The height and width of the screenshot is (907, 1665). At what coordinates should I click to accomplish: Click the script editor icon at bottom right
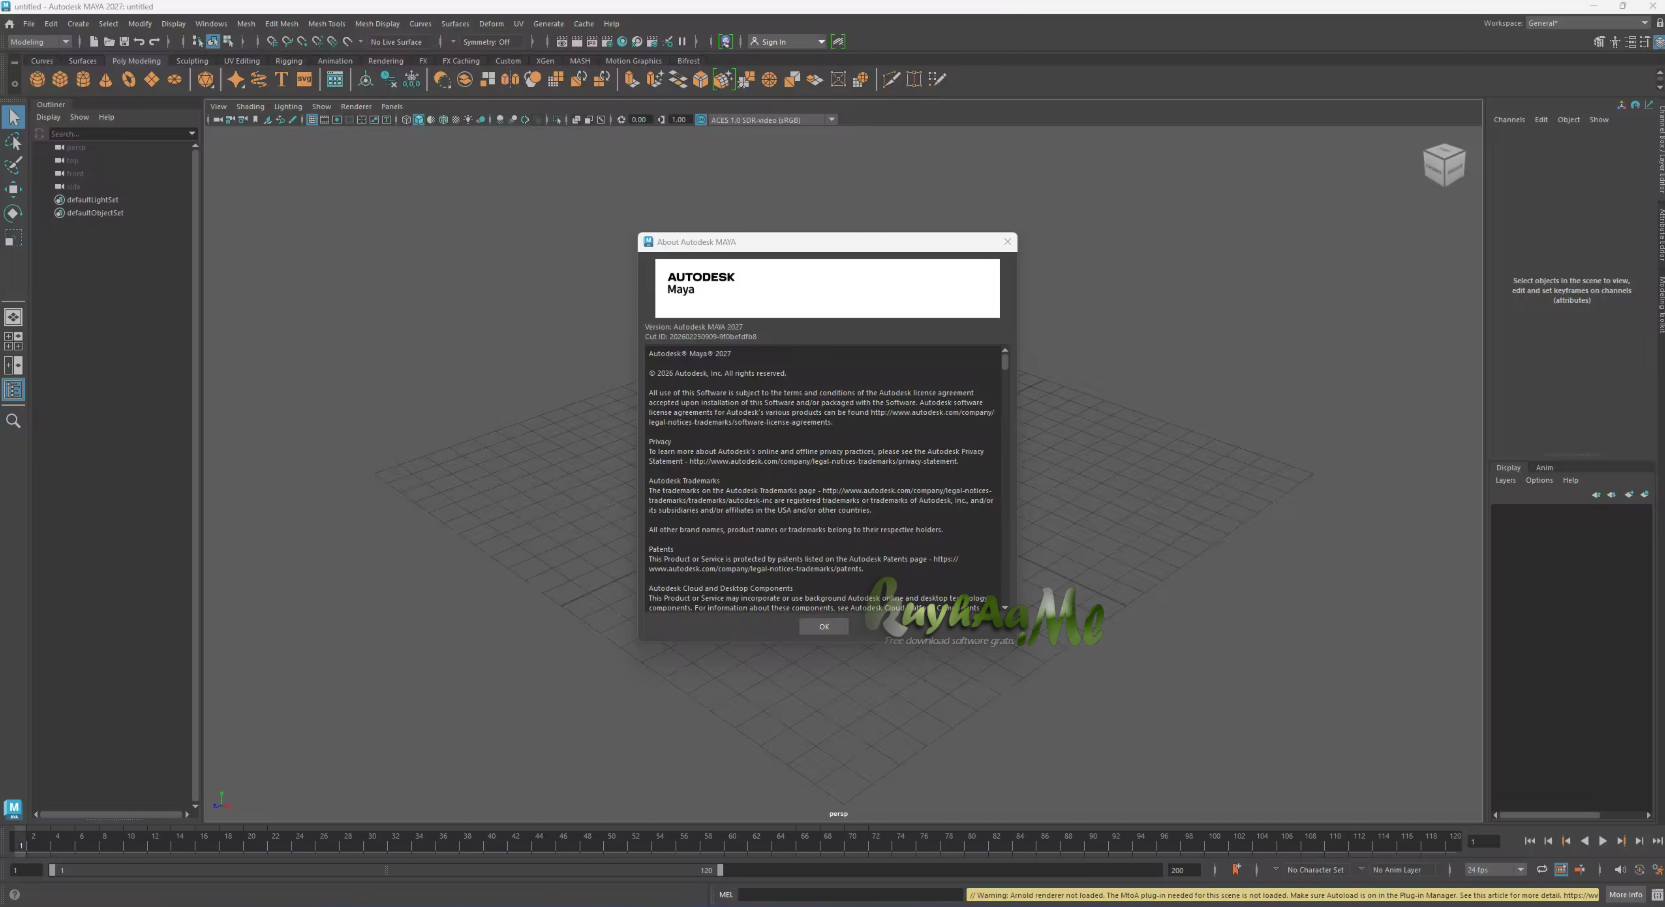click(x=1657, y=895)
